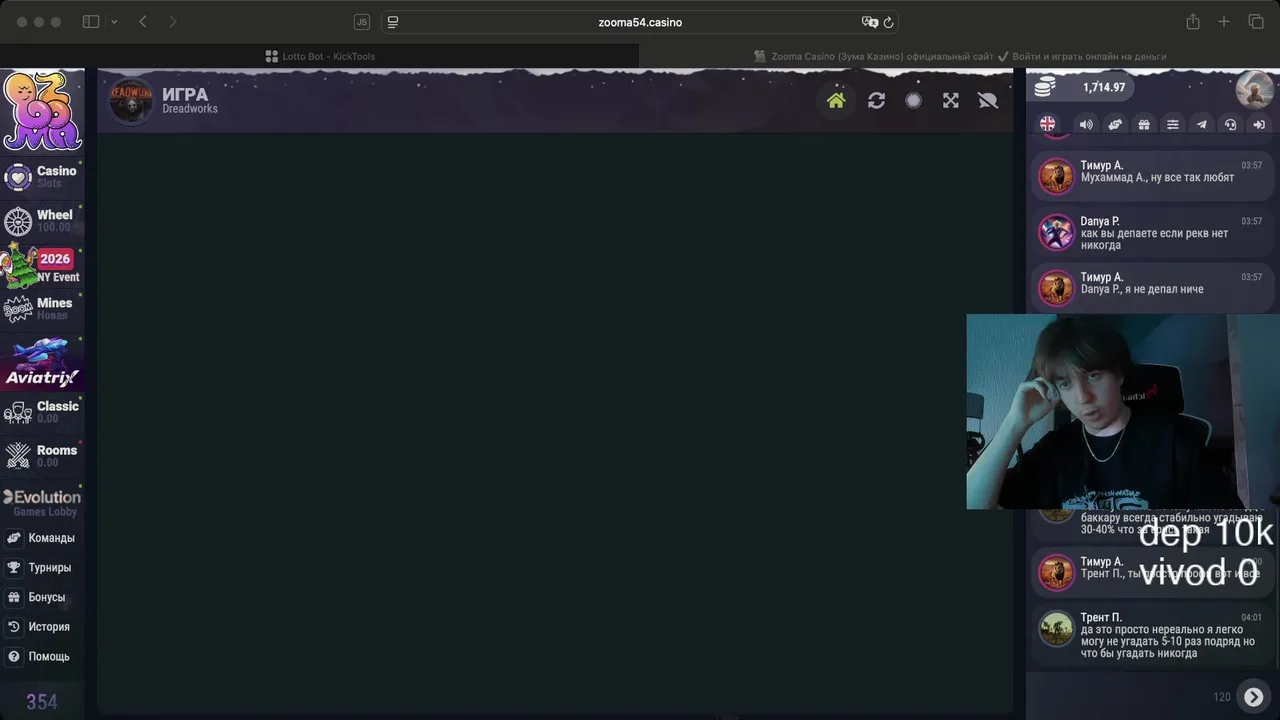Screen dimensions: 1280x720
Task: Click Трент П. chat message text
Action: [x=1168, y=641]
